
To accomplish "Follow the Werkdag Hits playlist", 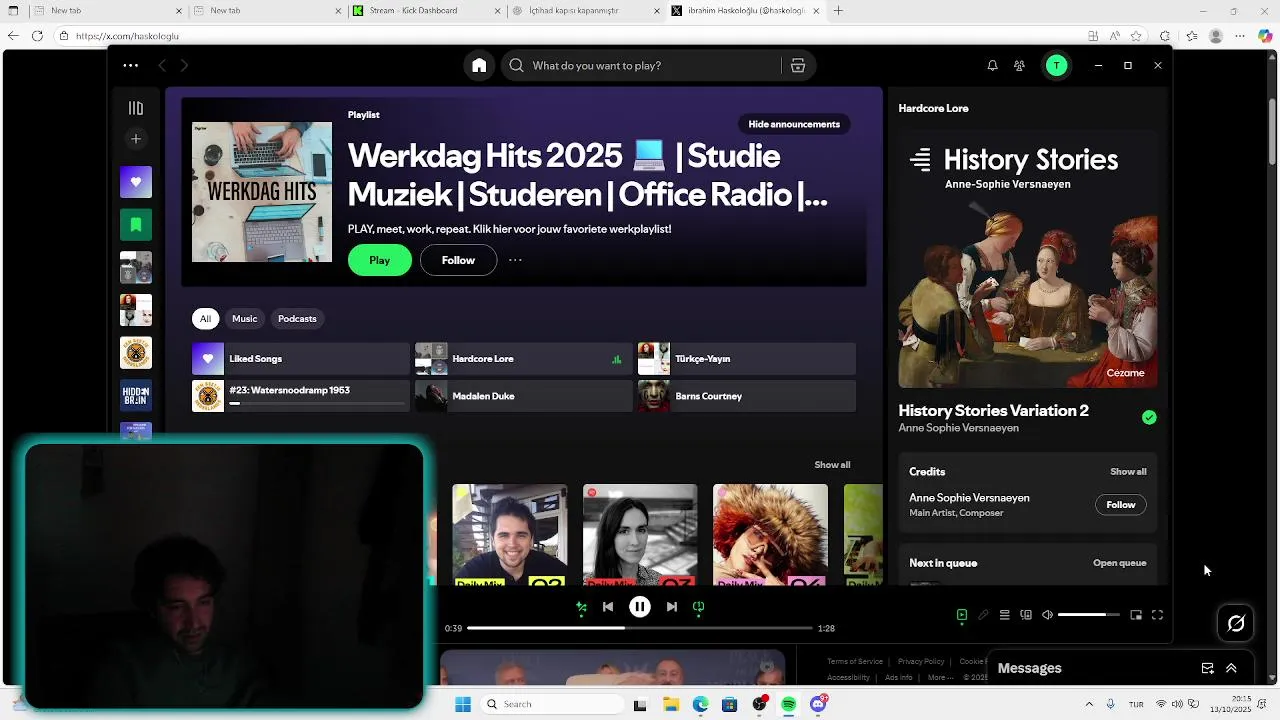I will pos(458,260).
